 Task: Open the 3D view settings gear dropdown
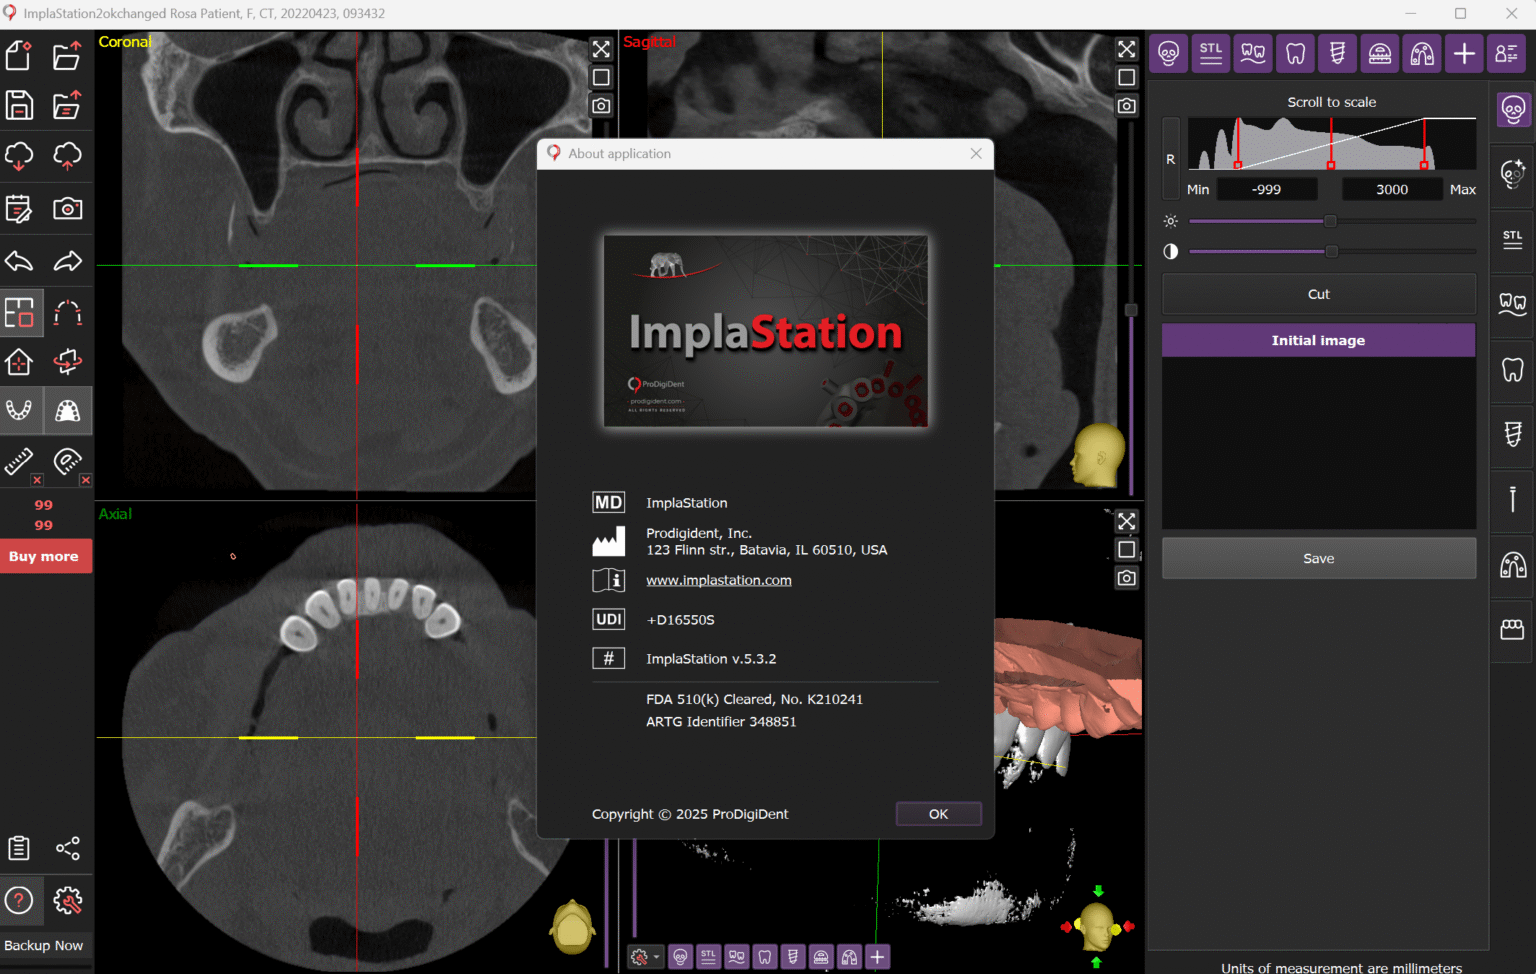tap(644, 957)
